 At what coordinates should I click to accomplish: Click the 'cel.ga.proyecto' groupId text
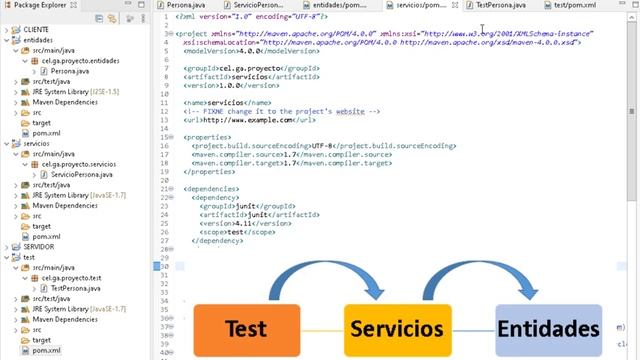click(x=249, y=68)
